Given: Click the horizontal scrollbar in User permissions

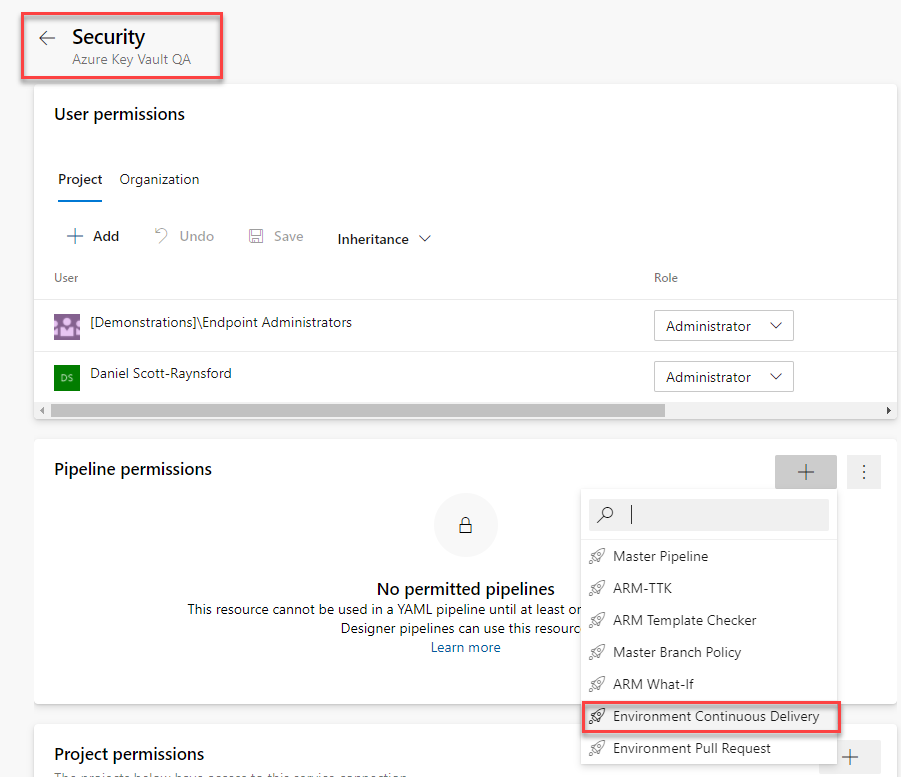Looking at the screenshot, I should pyautogui.click(x=357, y=410).
